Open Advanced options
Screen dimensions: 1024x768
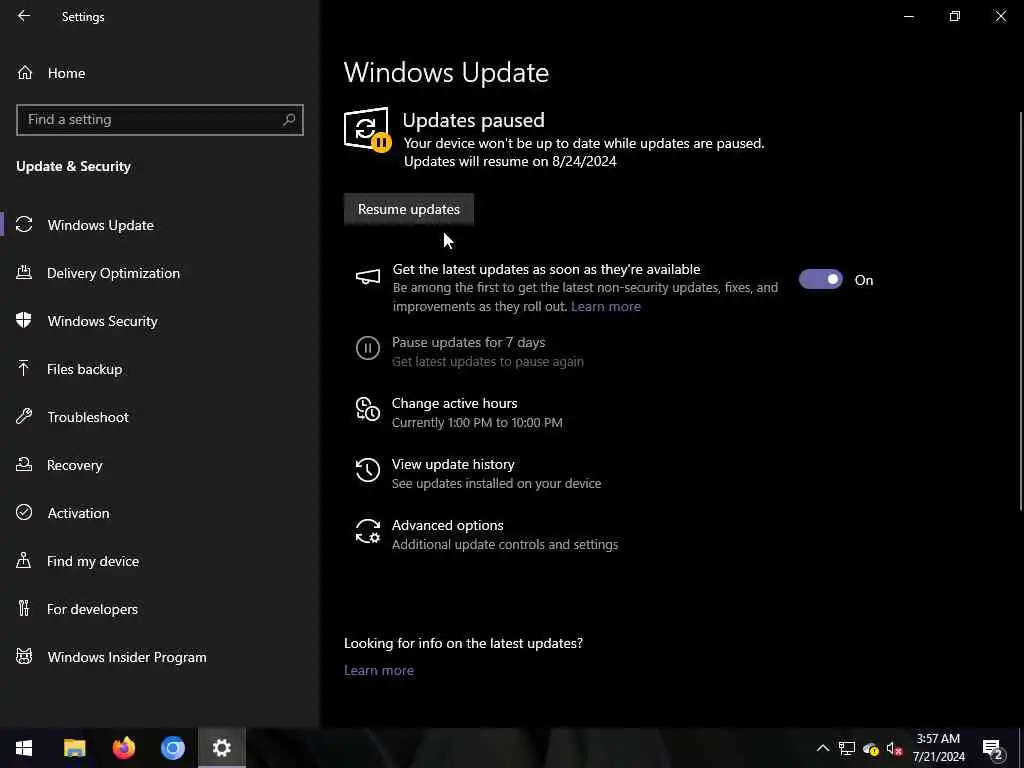click(x=447, y=525)
